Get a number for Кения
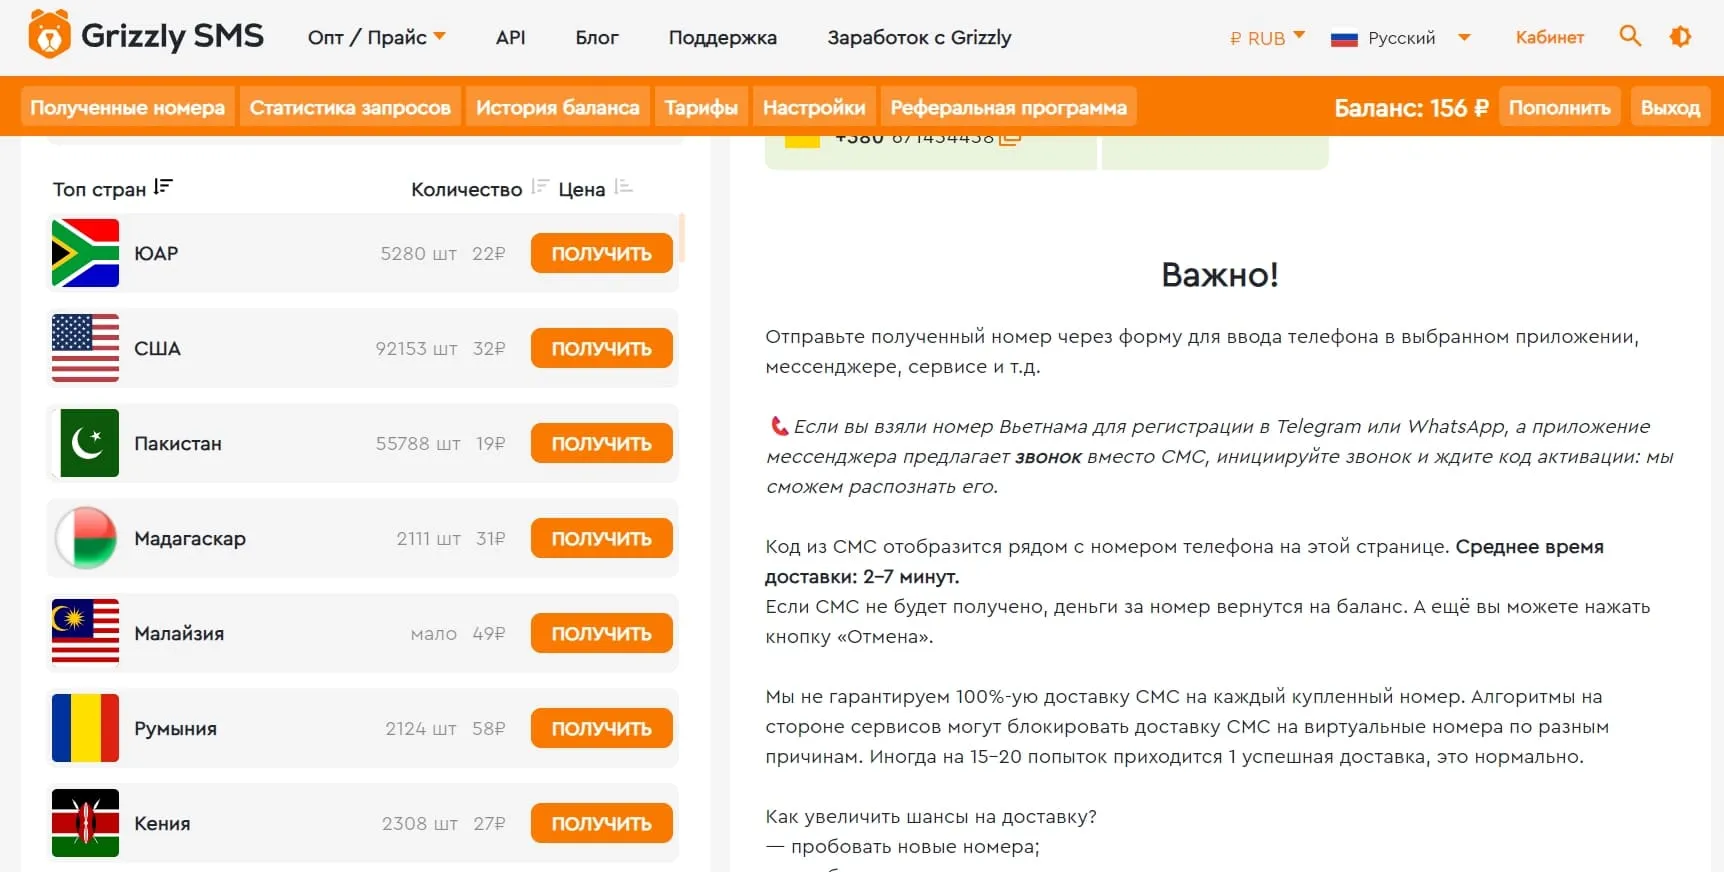This screenshot has width=1724, height=872. point(601,823)
